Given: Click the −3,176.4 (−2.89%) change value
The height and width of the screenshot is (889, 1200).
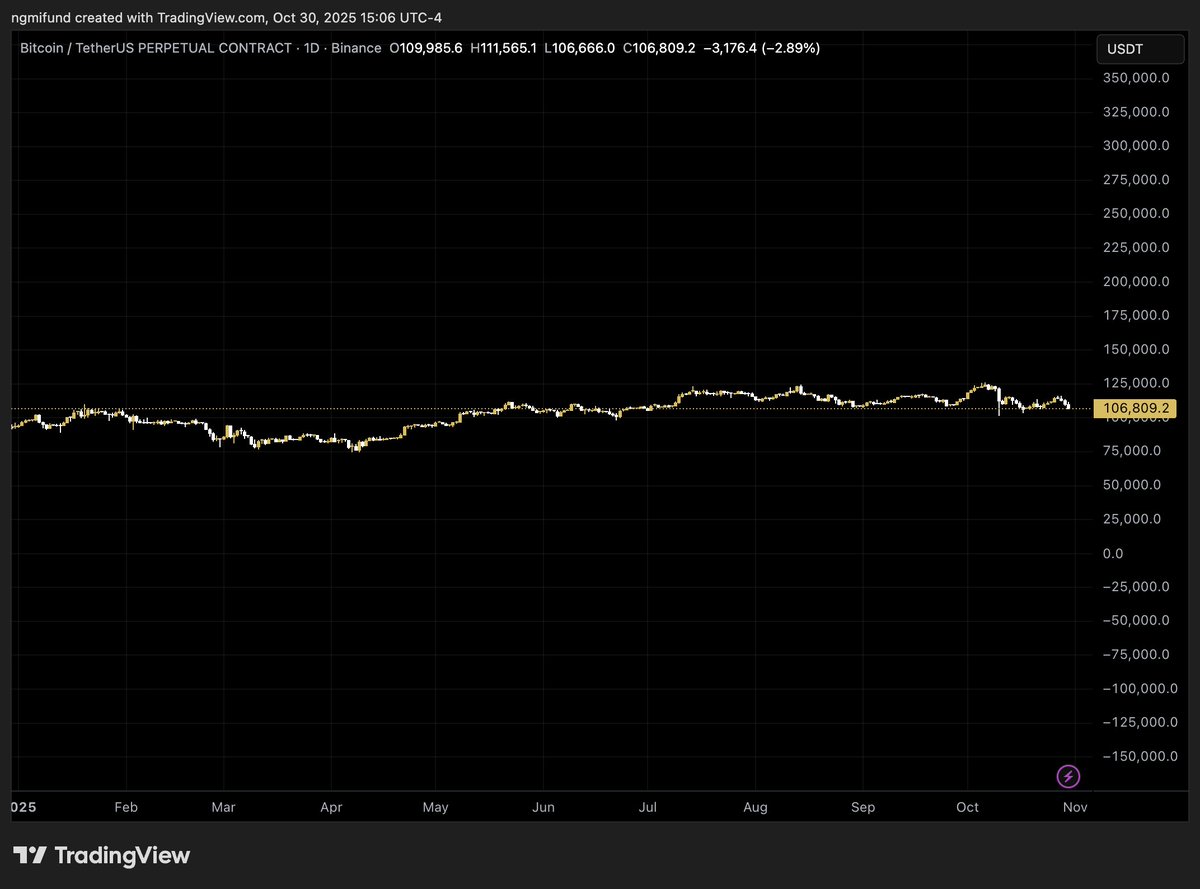Looking at the screenshot, I should (762, 48).
